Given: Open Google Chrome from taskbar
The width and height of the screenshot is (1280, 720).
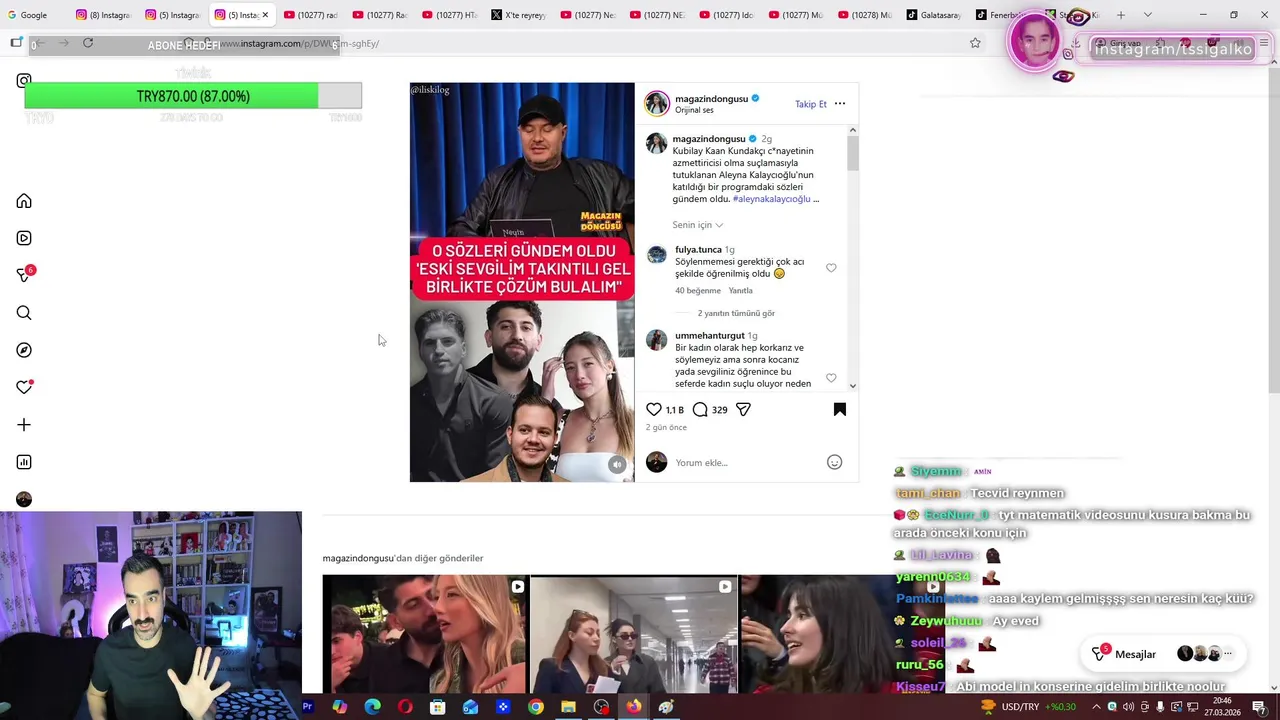Looking at the screenshot, I should [x=536, y=707].
